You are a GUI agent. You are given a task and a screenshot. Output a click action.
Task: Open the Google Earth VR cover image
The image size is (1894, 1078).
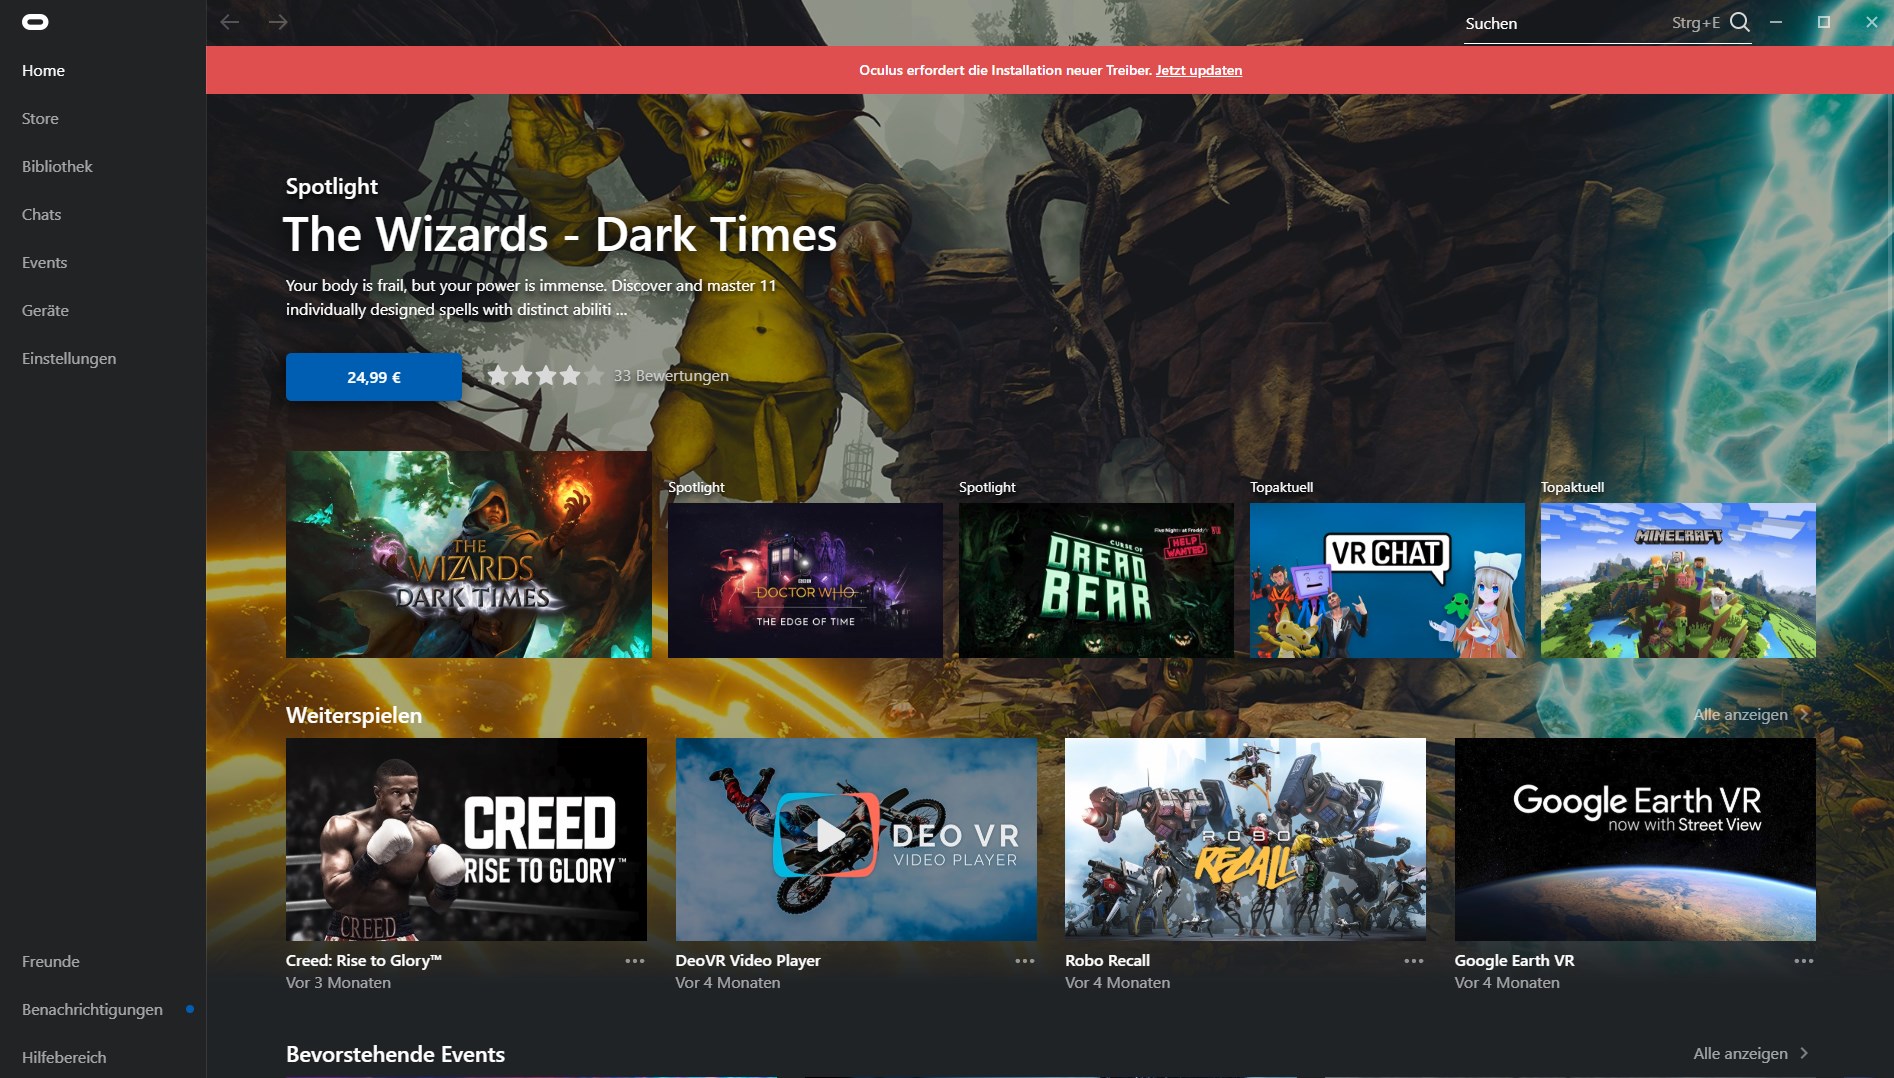(x=1635, y=839)
